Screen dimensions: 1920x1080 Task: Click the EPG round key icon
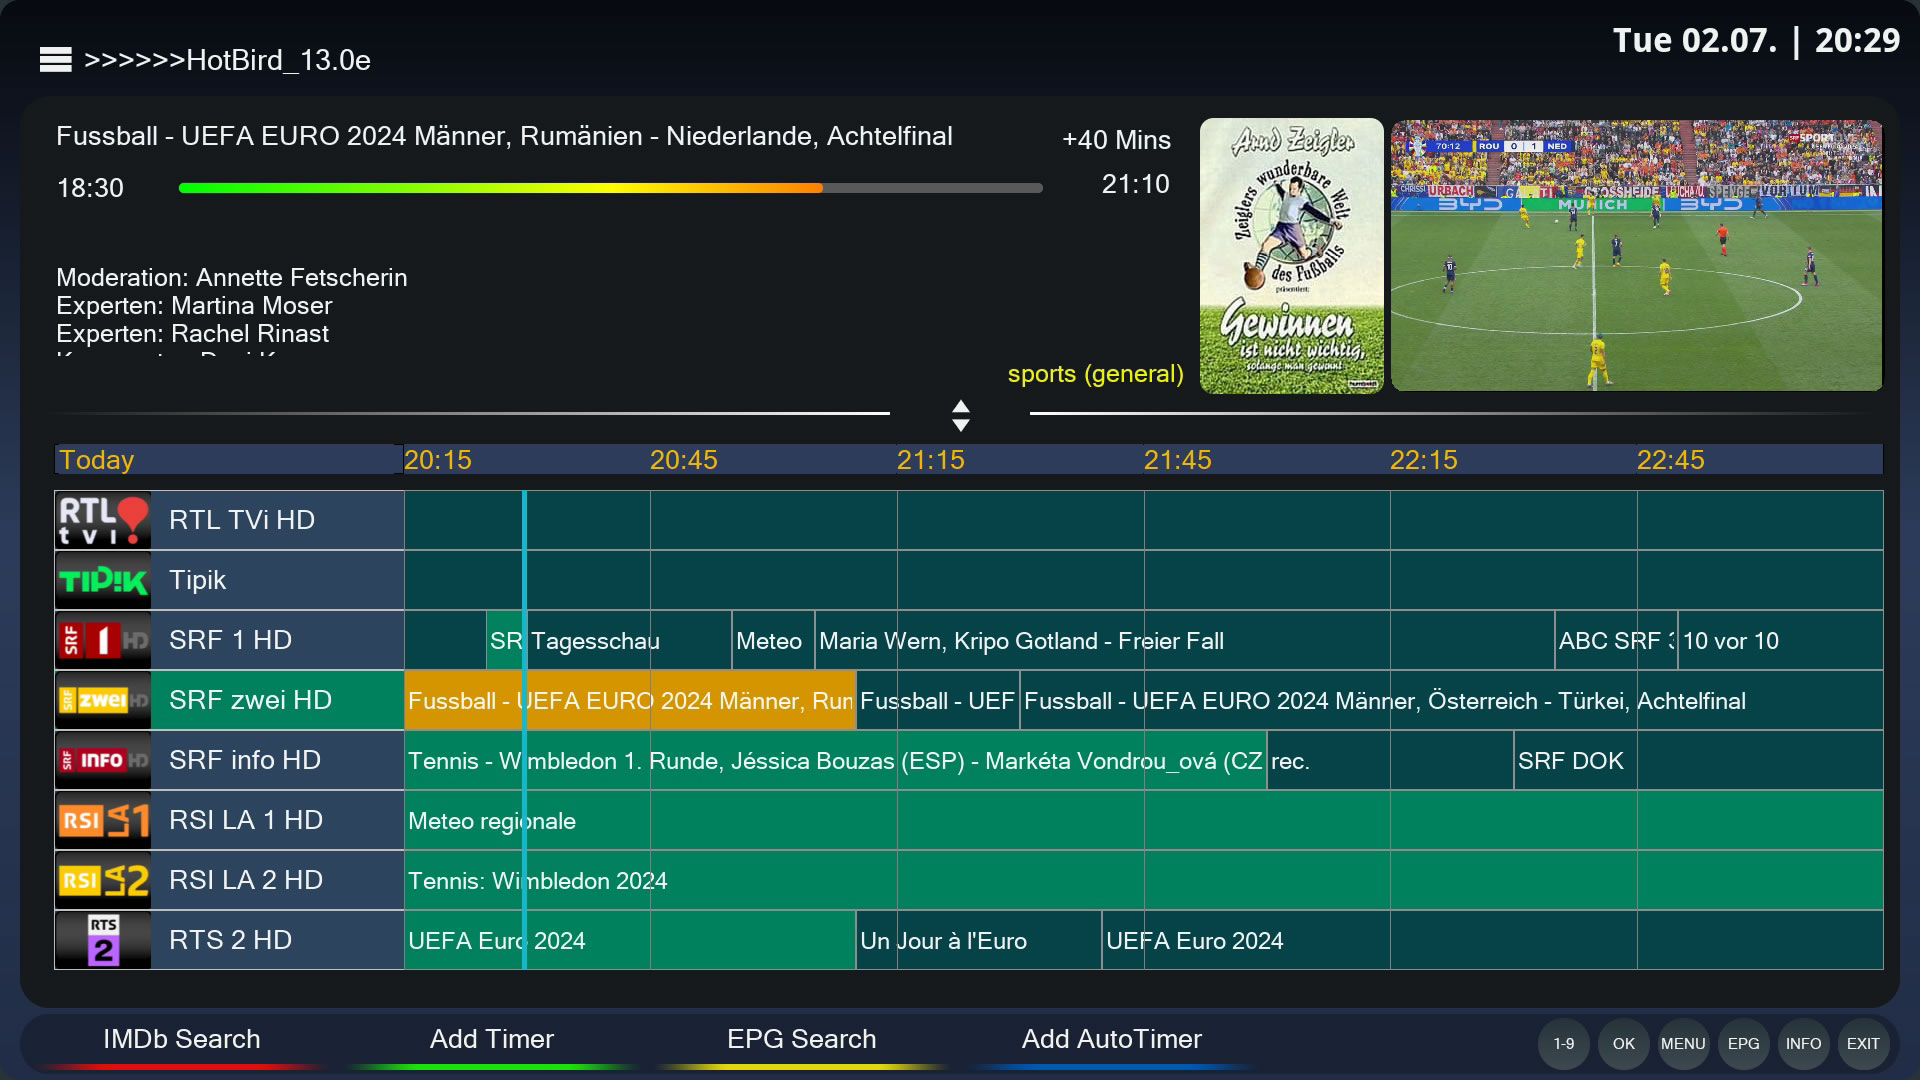click(x=1744, y=1043)
